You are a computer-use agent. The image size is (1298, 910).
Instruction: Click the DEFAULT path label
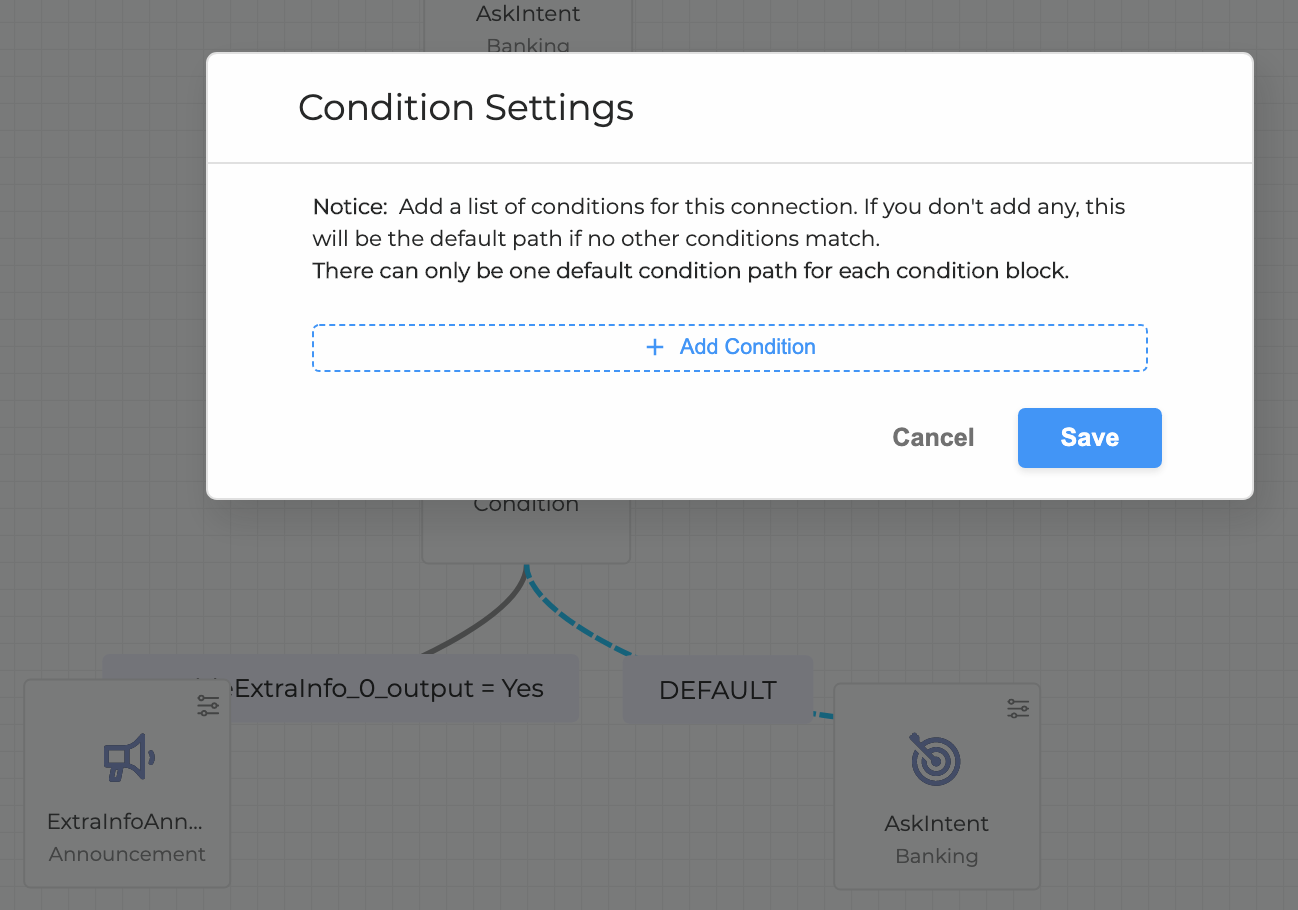click(x=718, y=690)
